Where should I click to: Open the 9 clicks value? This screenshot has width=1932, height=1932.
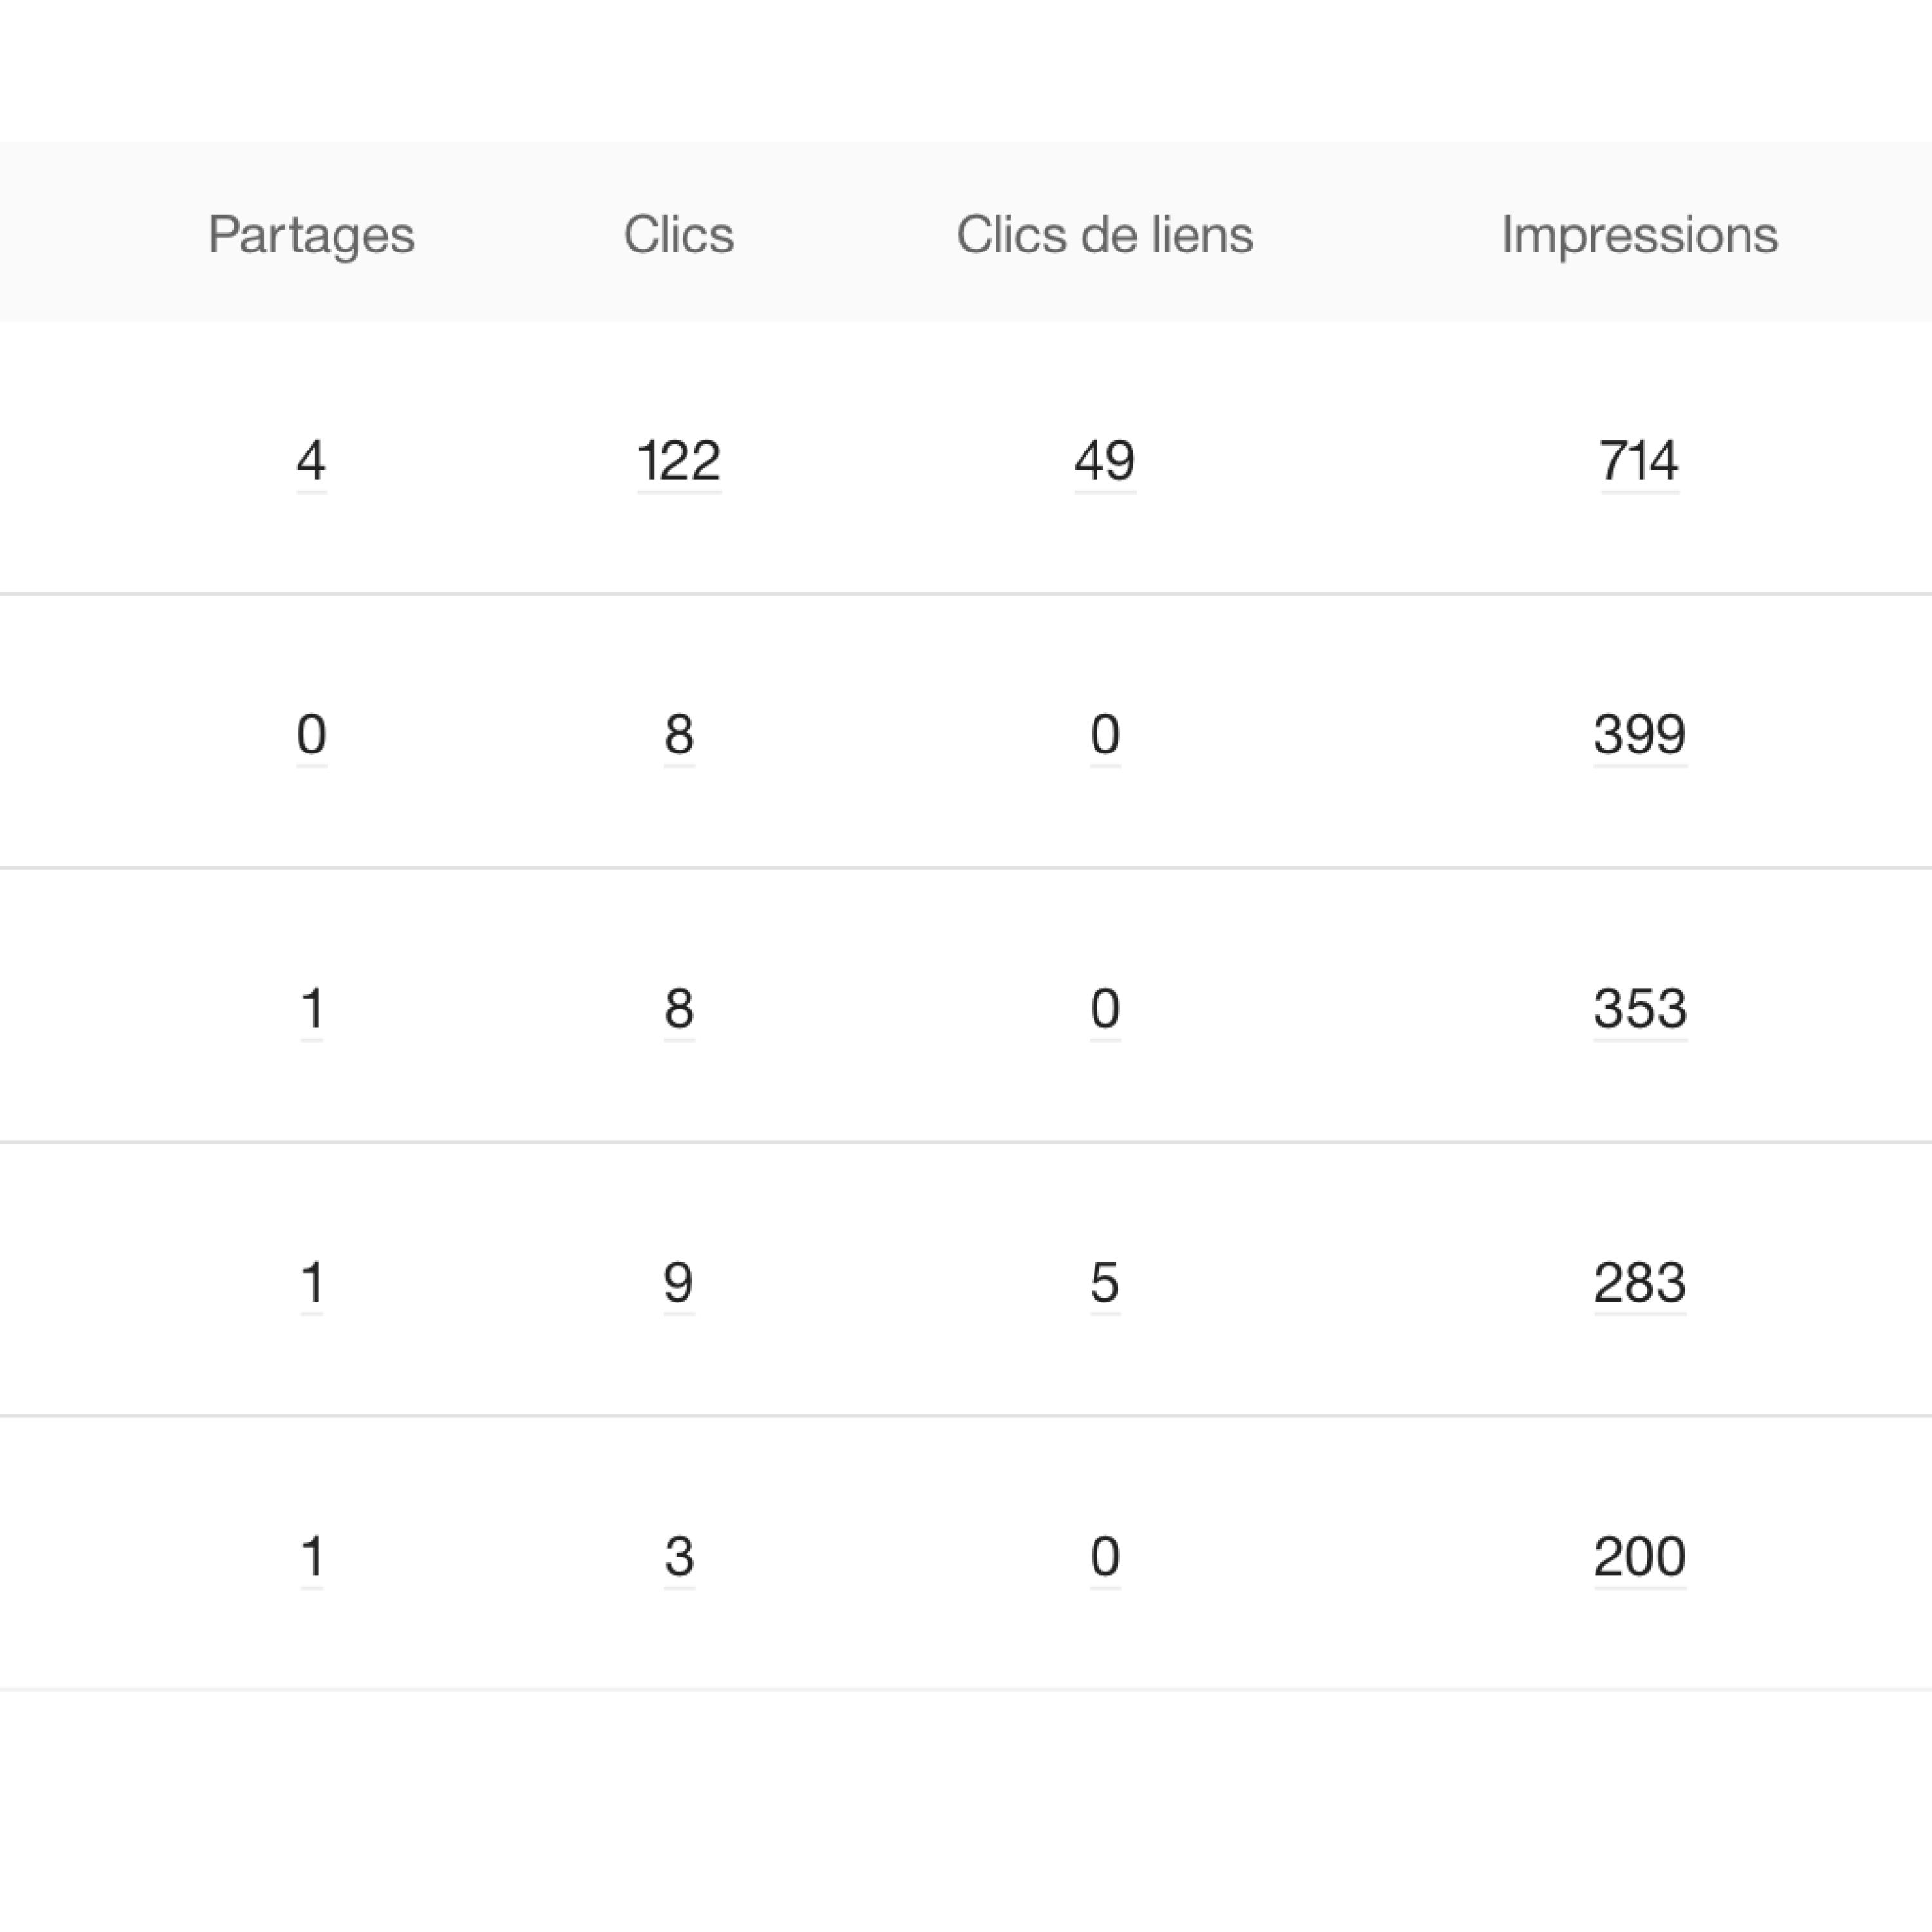(678, 1282)
